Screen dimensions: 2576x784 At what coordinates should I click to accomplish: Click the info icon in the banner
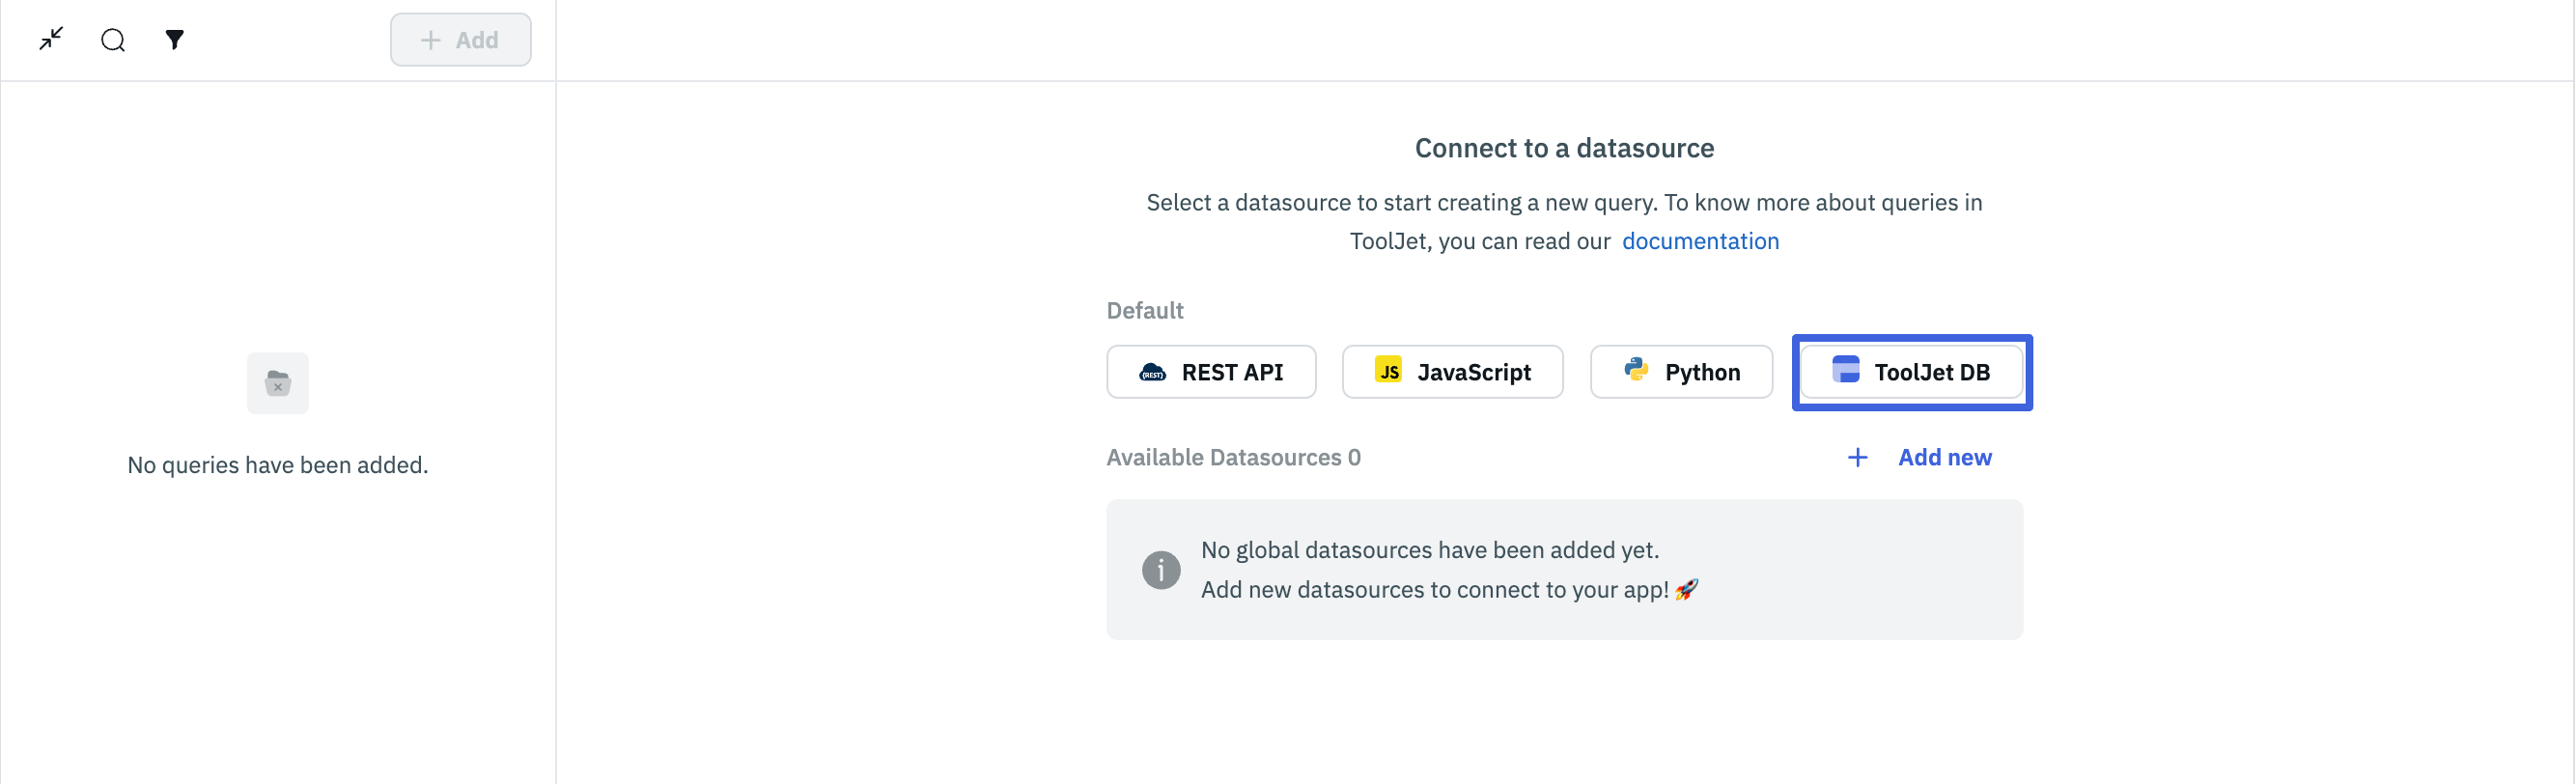(1161, 570)
